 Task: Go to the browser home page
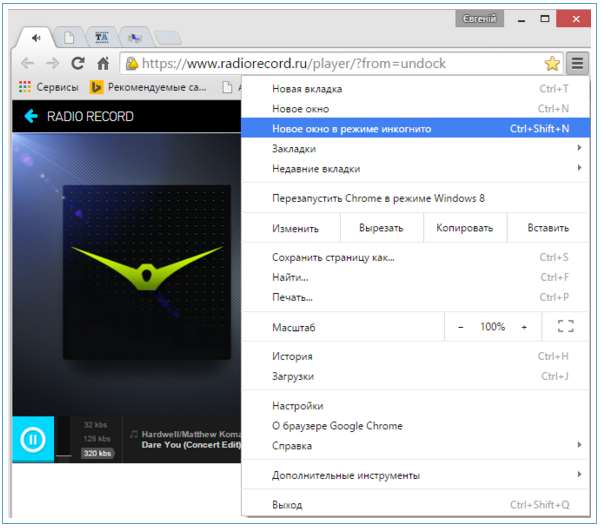(x=102, y=63)
